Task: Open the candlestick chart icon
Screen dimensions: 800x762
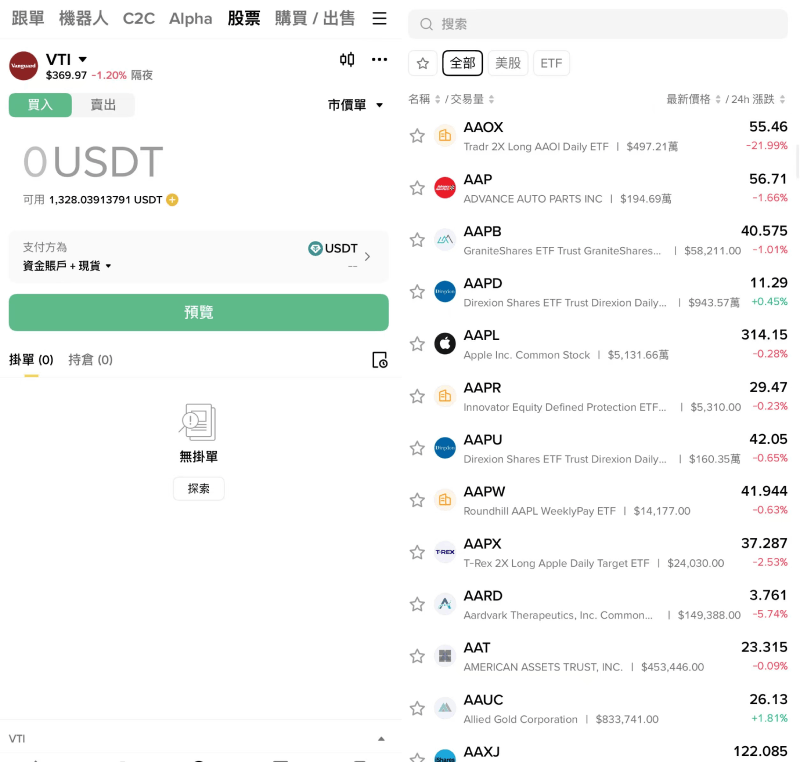Action: (x=347, y=60)
